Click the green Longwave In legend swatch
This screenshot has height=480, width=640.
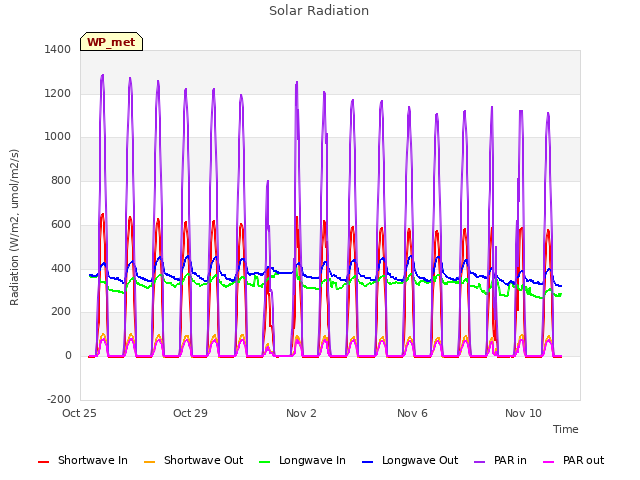click(264, 462)
